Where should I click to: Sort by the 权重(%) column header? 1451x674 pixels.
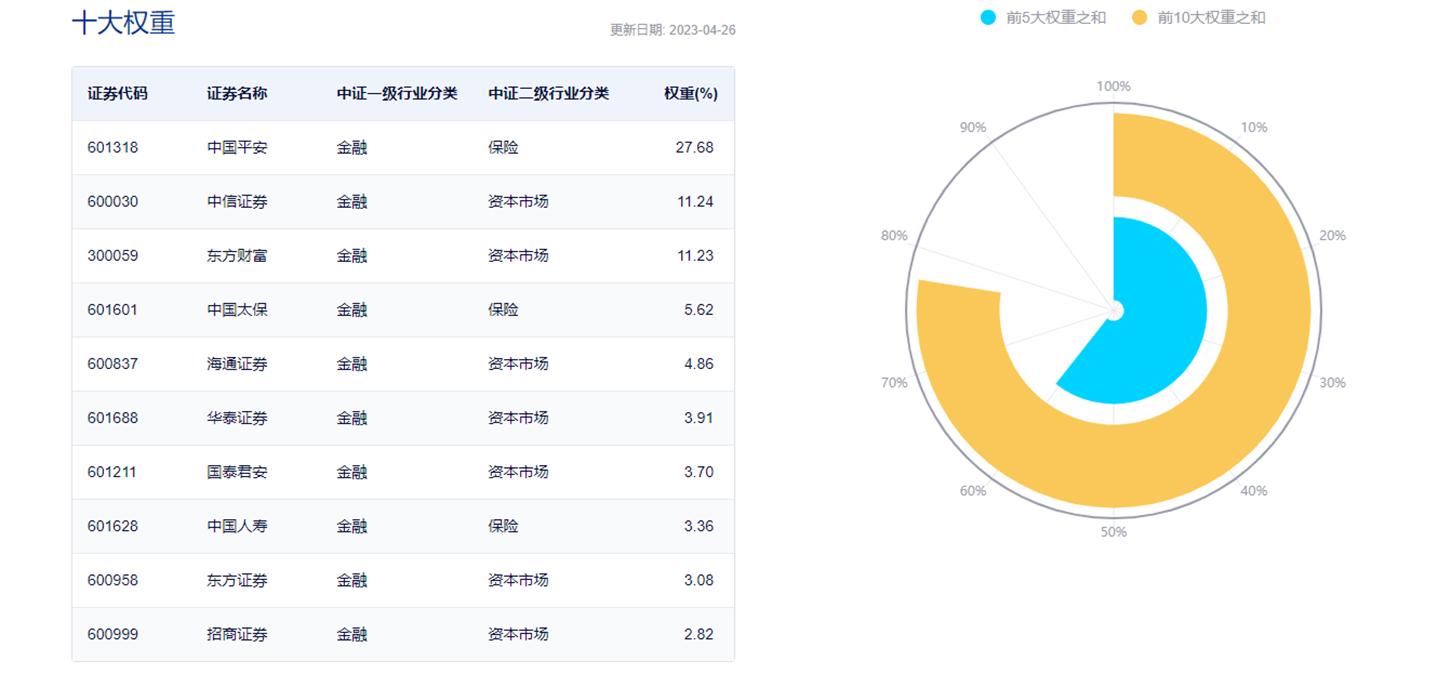click(x=688, y=93)
